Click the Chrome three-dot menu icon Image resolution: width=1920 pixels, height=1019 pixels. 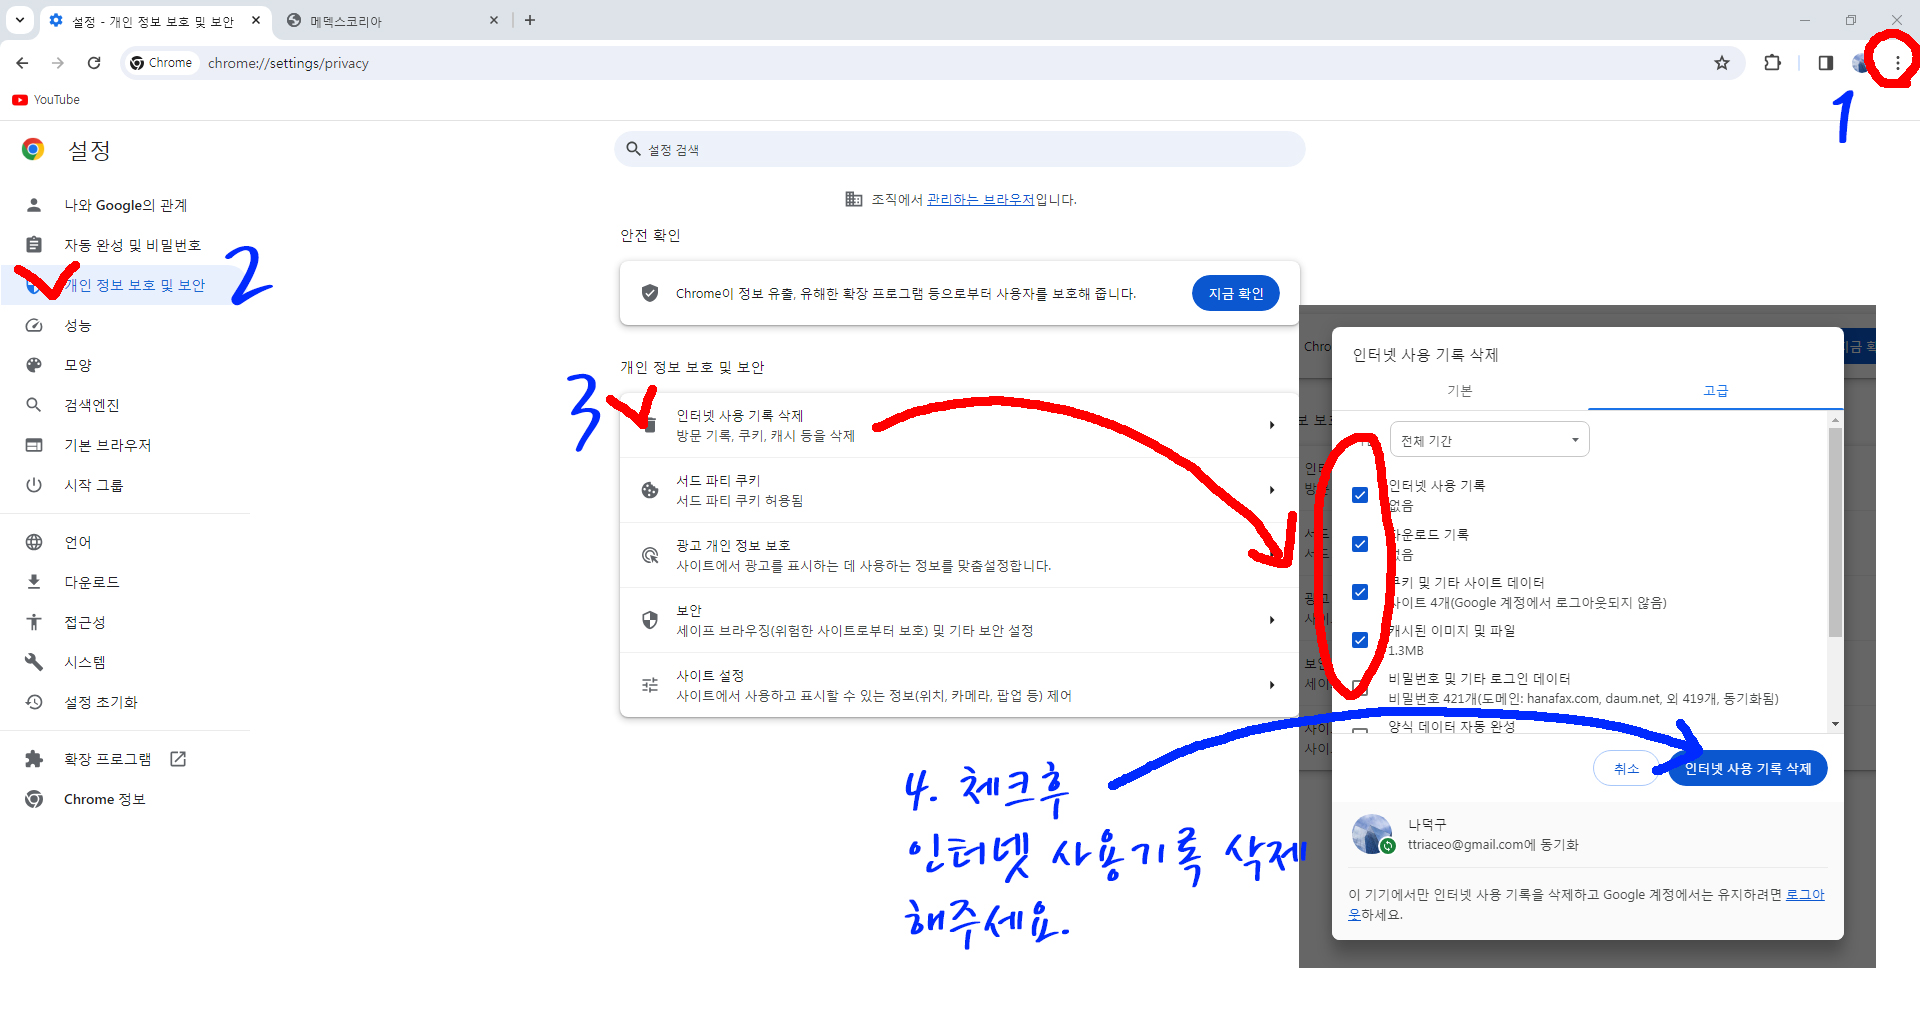click(x=1897, y=63)
